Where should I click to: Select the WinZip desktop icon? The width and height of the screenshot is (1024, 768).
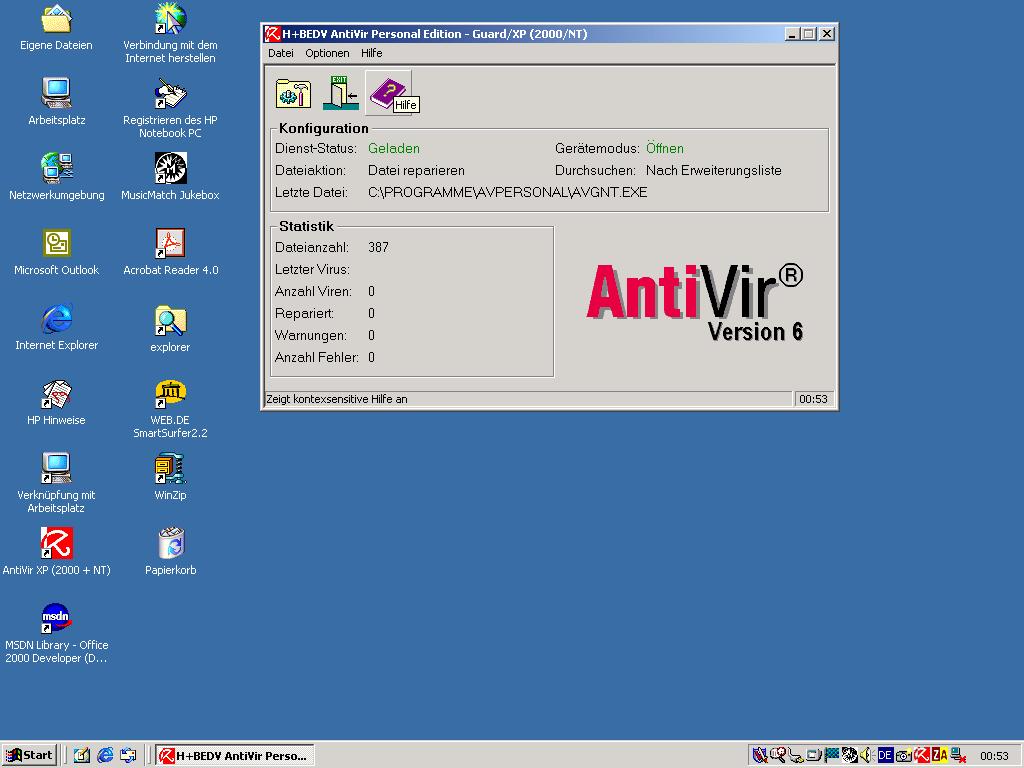pyautogui.click(x=170, y=477)
